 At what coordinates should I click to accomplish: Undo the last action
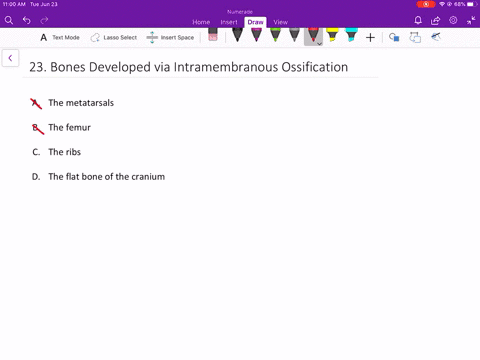click(27, 20)
